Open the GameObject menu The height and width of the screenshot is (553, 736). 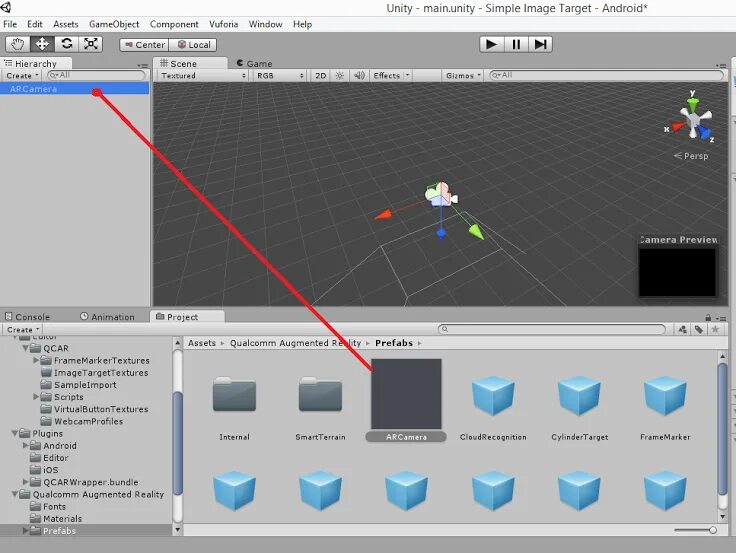coord(114,24)
